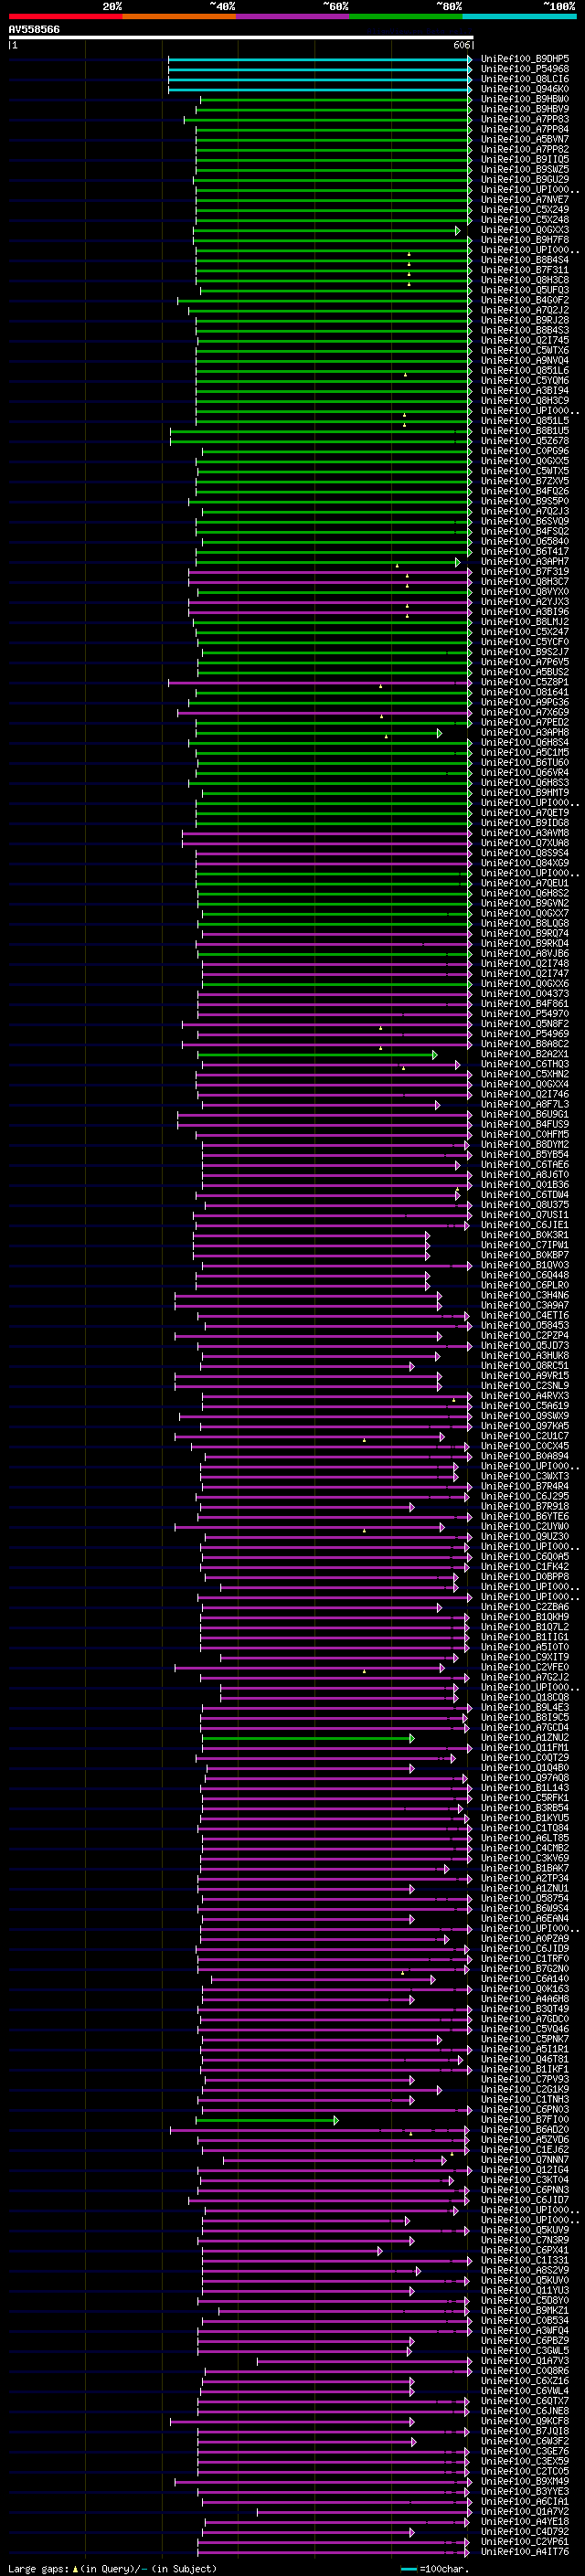585x2576 pixels.
Task: Select the green alignment bar for B9HBW0
Action: point(336,99)
